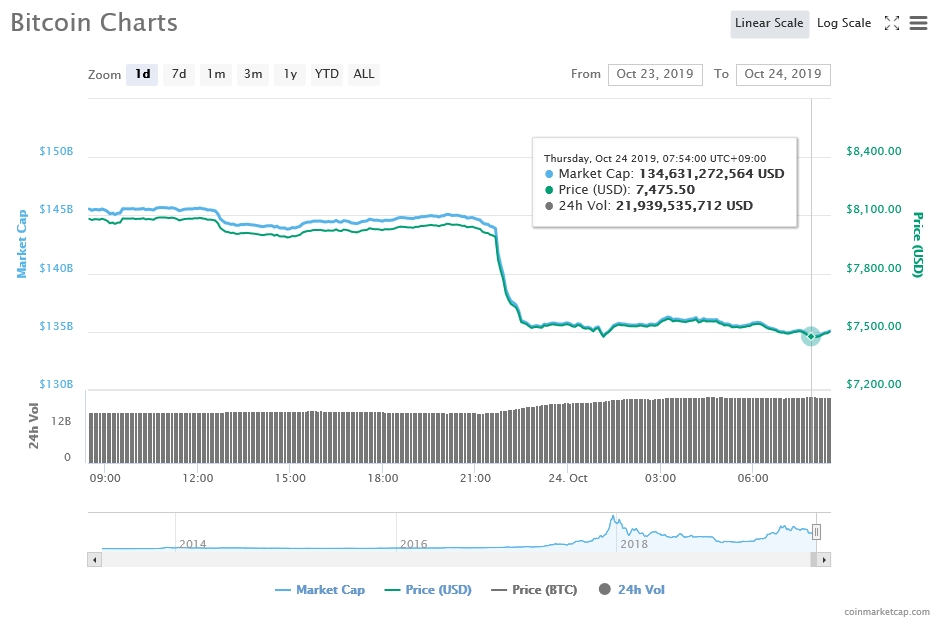This screenshot has height=620, width=940.
Task: Click the navigator scroll right arrow
Action: 824,560
